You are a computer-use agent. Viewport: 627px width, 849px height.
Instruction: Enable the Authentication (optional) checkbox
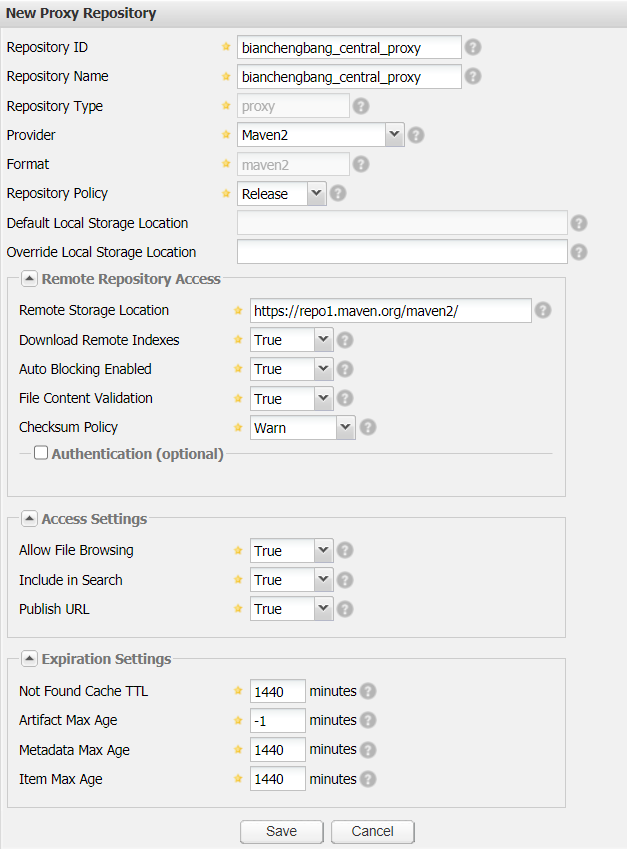[x=41, y=453]
